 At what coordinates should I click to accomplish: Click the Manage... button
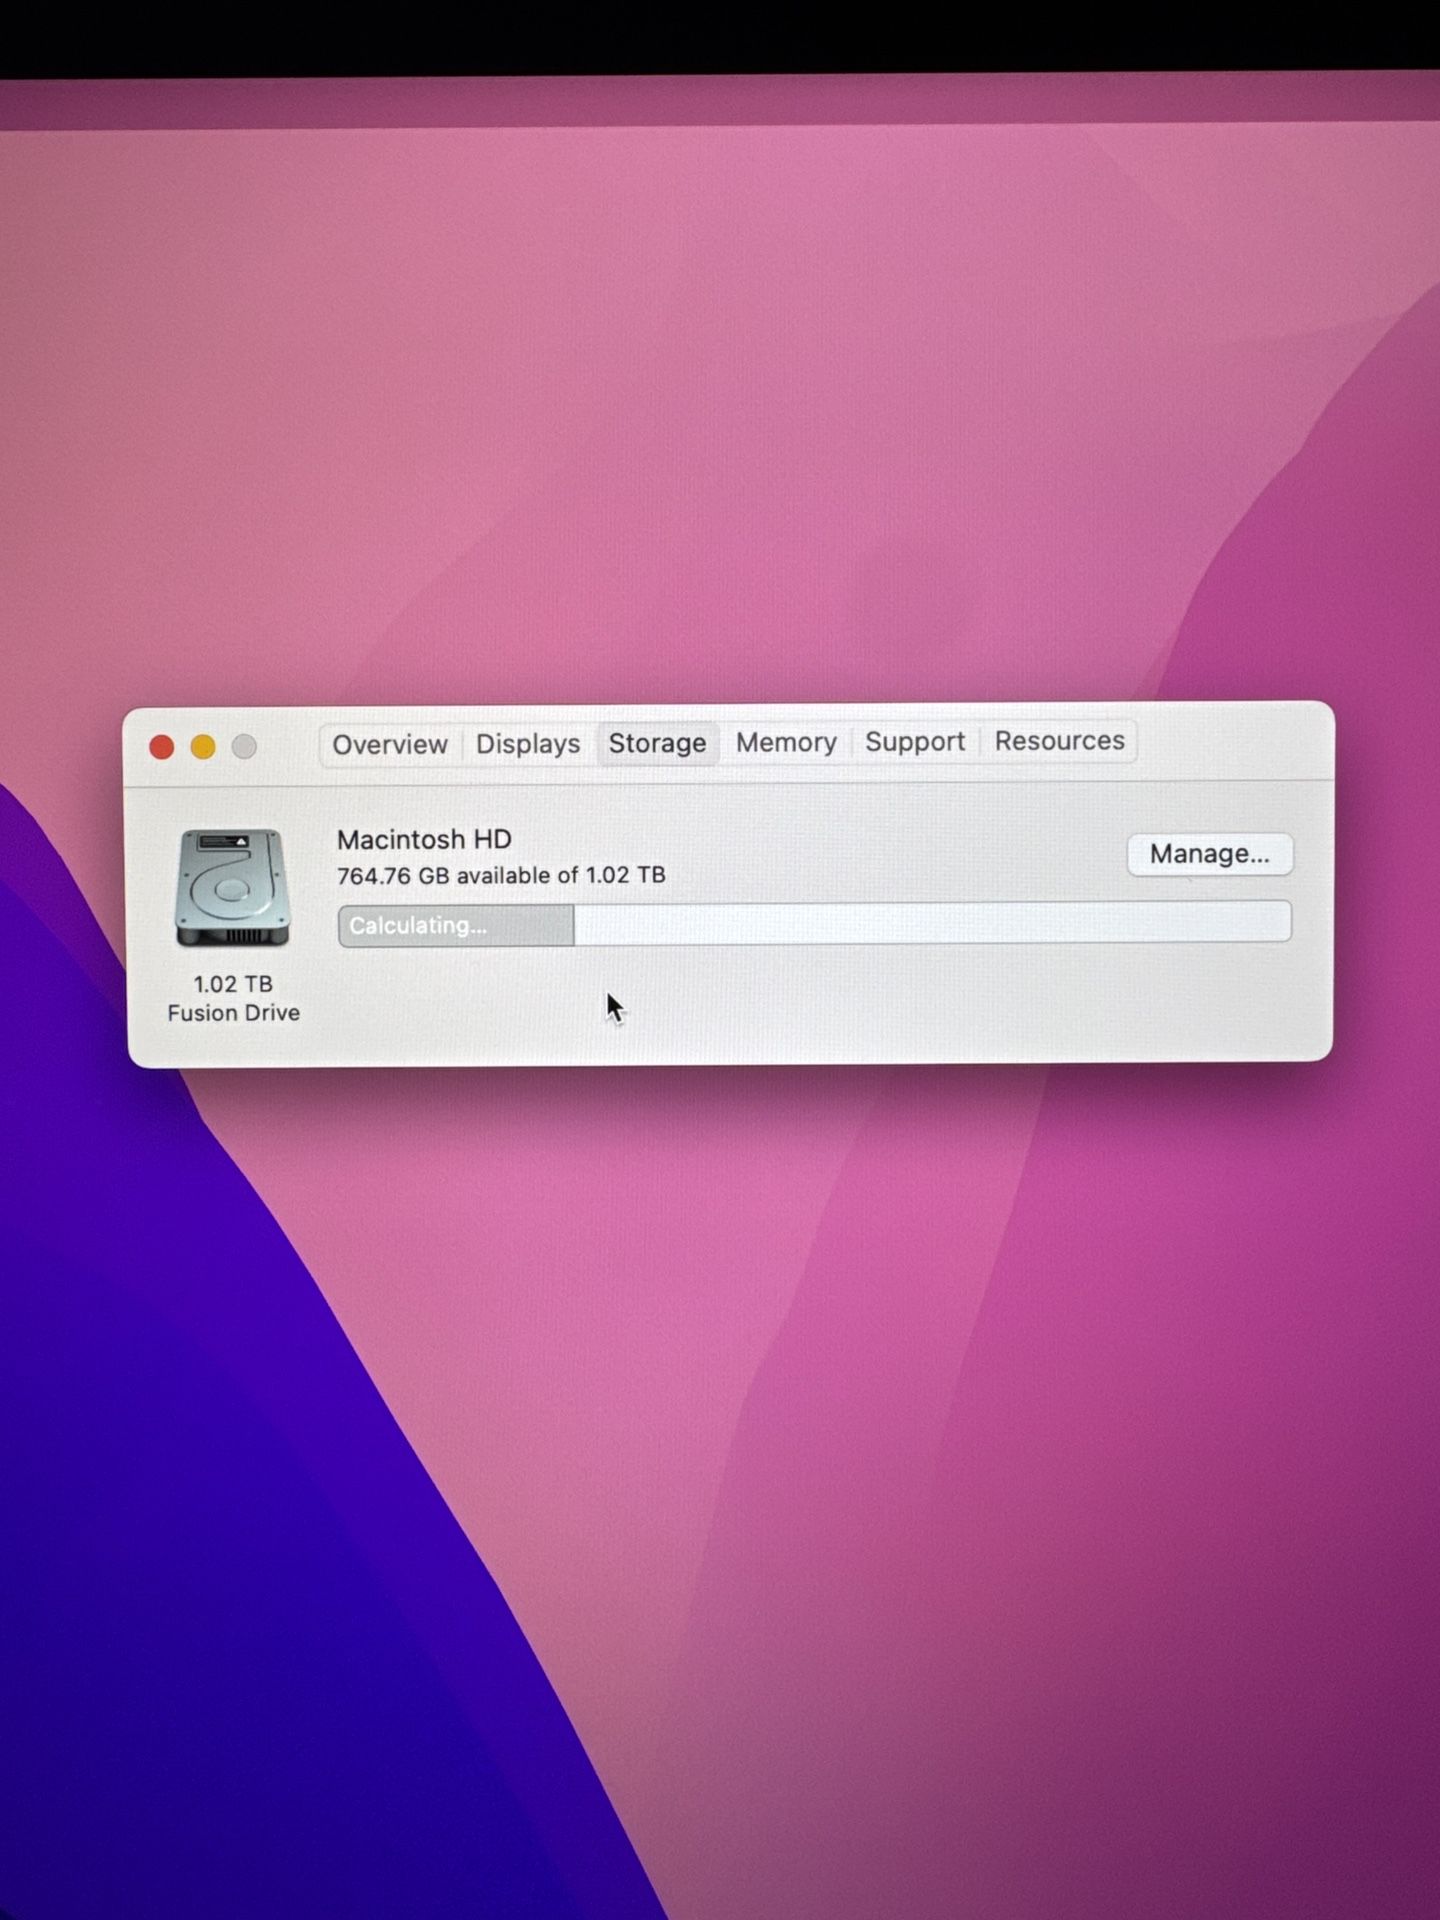pos(1209,854)
